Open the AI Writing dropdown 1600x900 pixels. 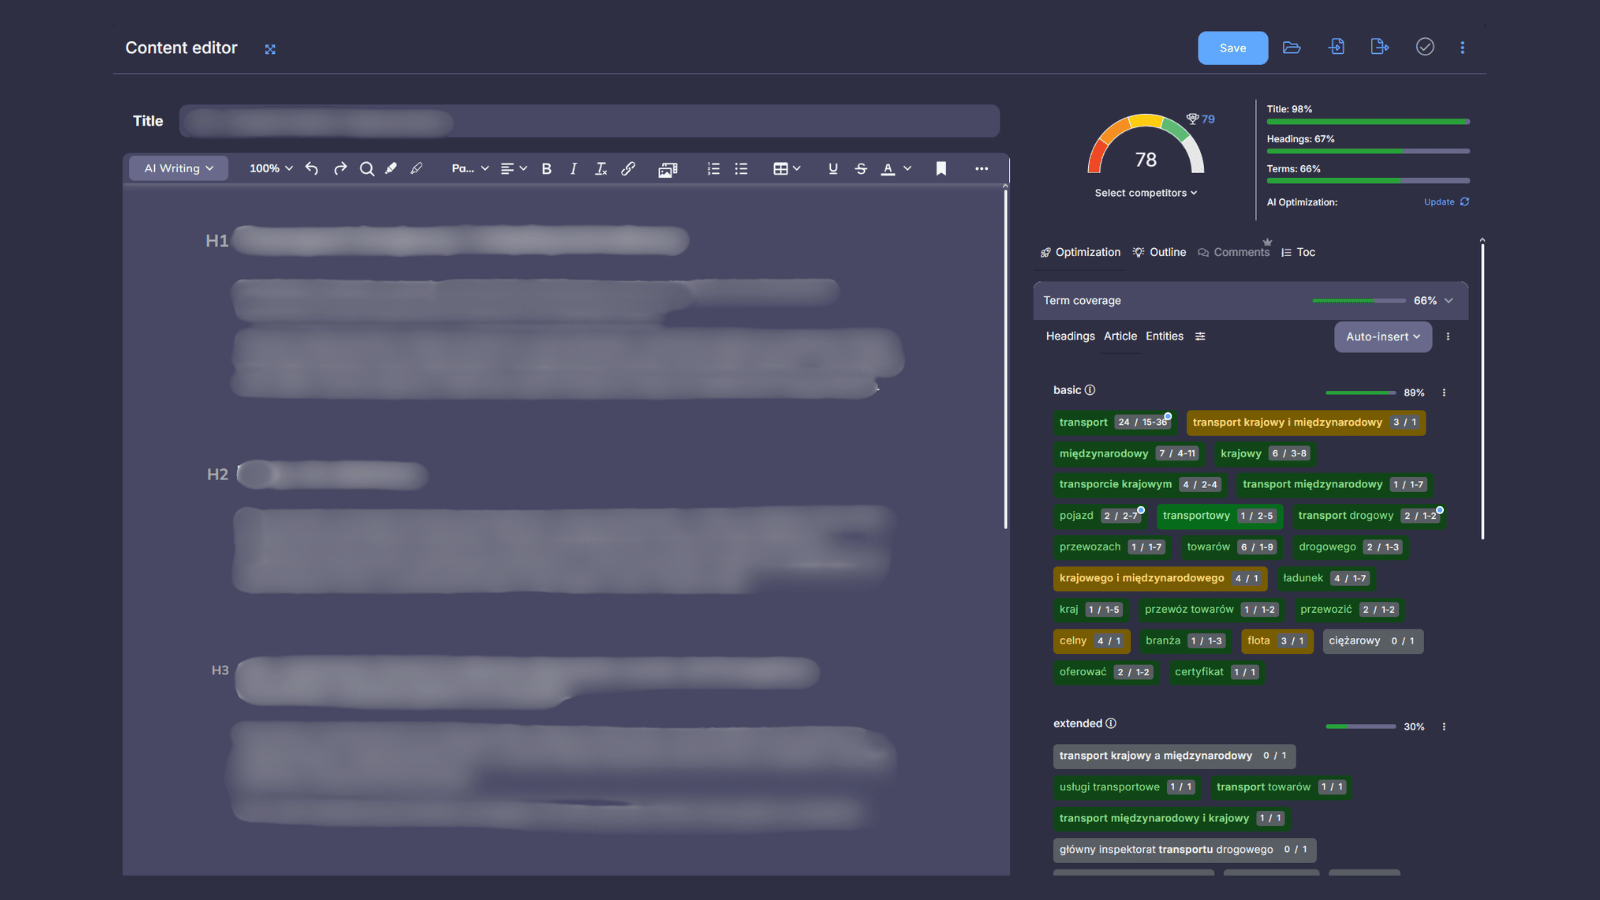click(x=179, y=168)
